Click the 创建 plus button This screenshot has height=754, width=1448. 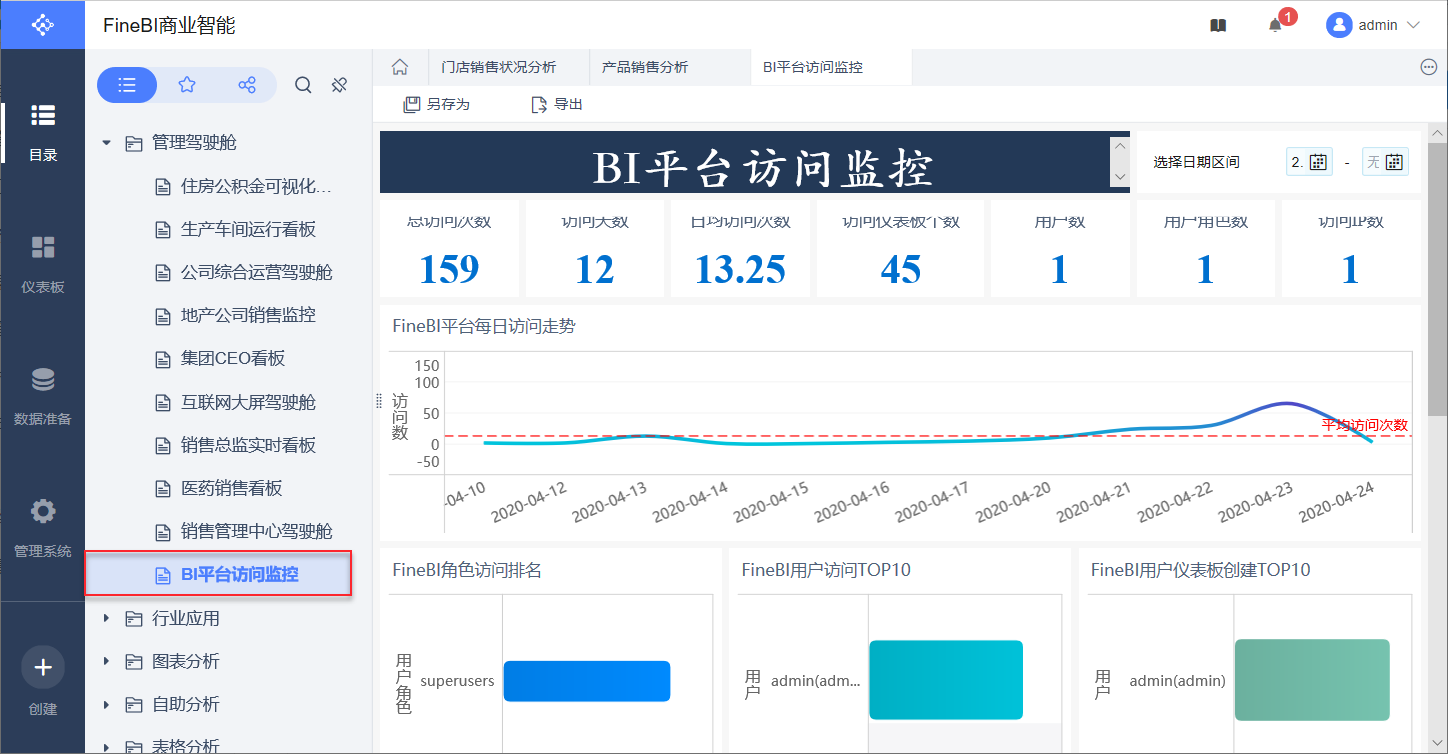click(x=43, y=668)
